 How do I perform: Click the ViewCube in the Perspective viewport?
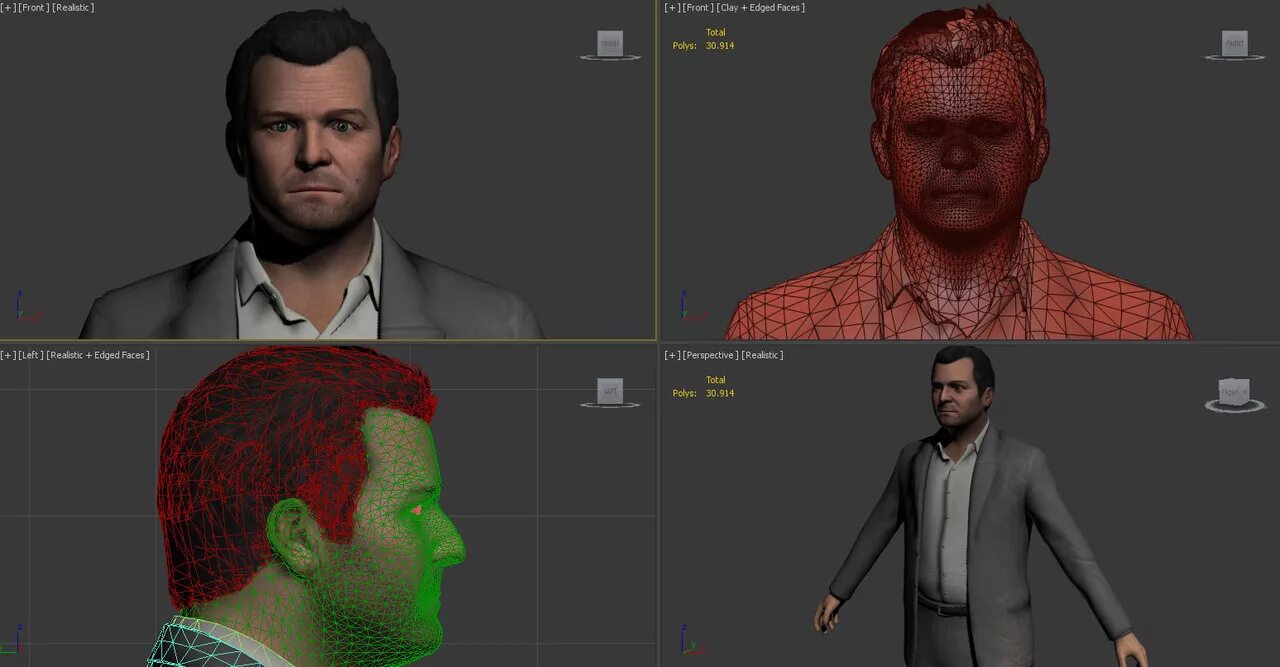pos(1235,394)
